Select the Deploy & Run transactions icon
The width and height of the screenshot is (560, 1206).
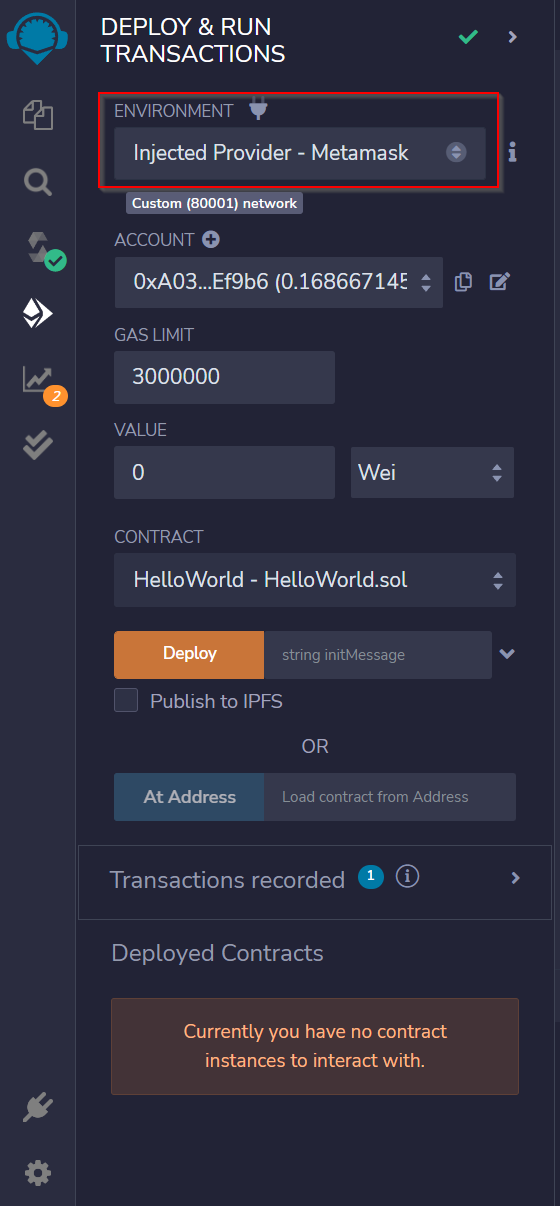pyautogui.click(x=38, y=314)
